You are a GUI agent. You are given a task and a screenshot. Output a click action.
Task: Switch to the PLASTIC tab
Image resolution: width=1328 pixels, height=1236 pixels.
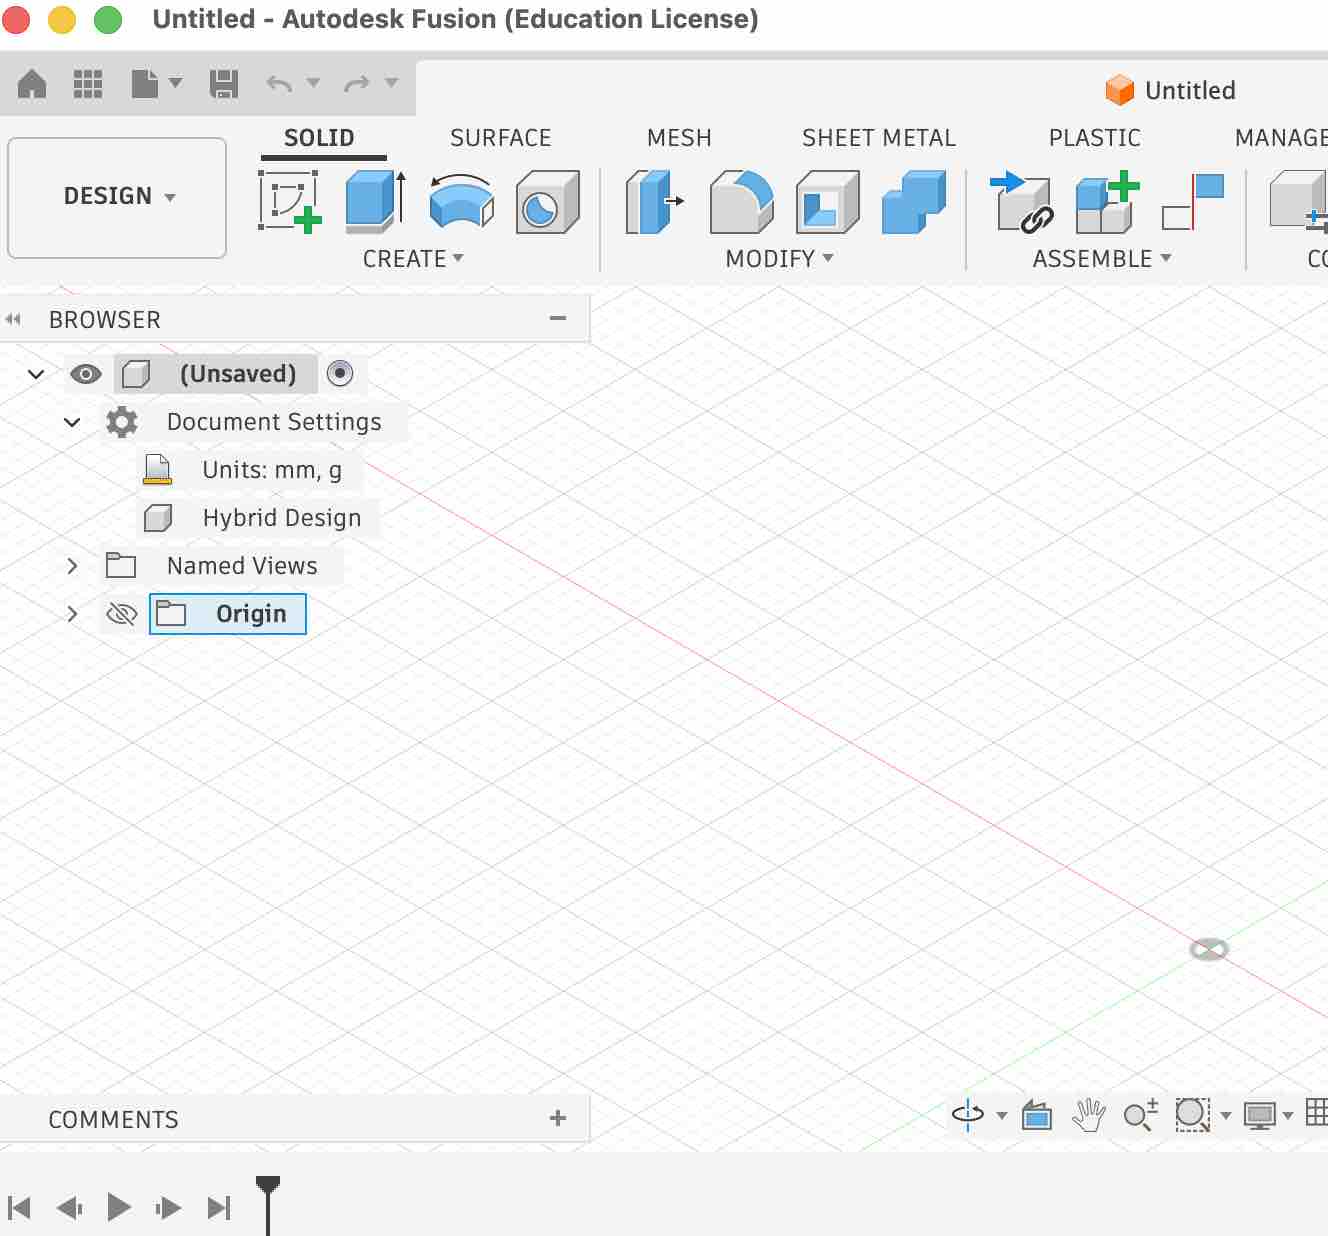click(1095, 138)
